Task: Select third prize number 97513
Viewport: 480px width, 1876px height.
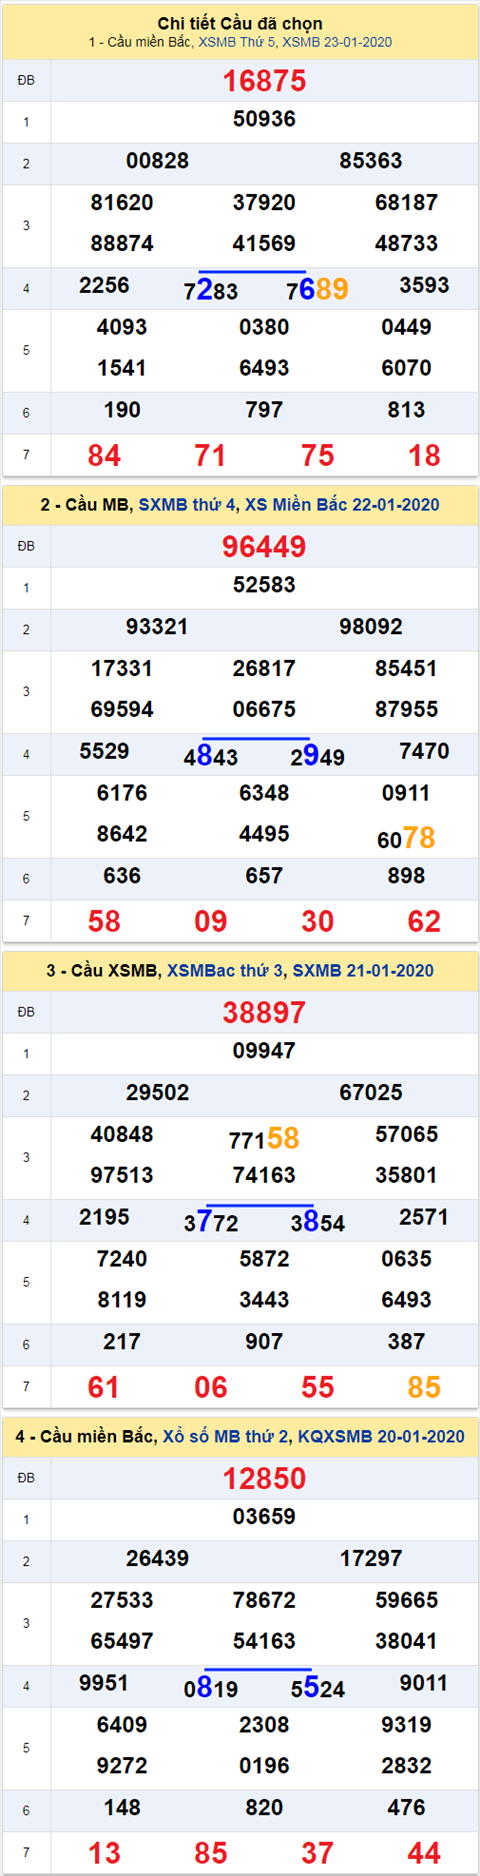Action: click(122, 1176)
